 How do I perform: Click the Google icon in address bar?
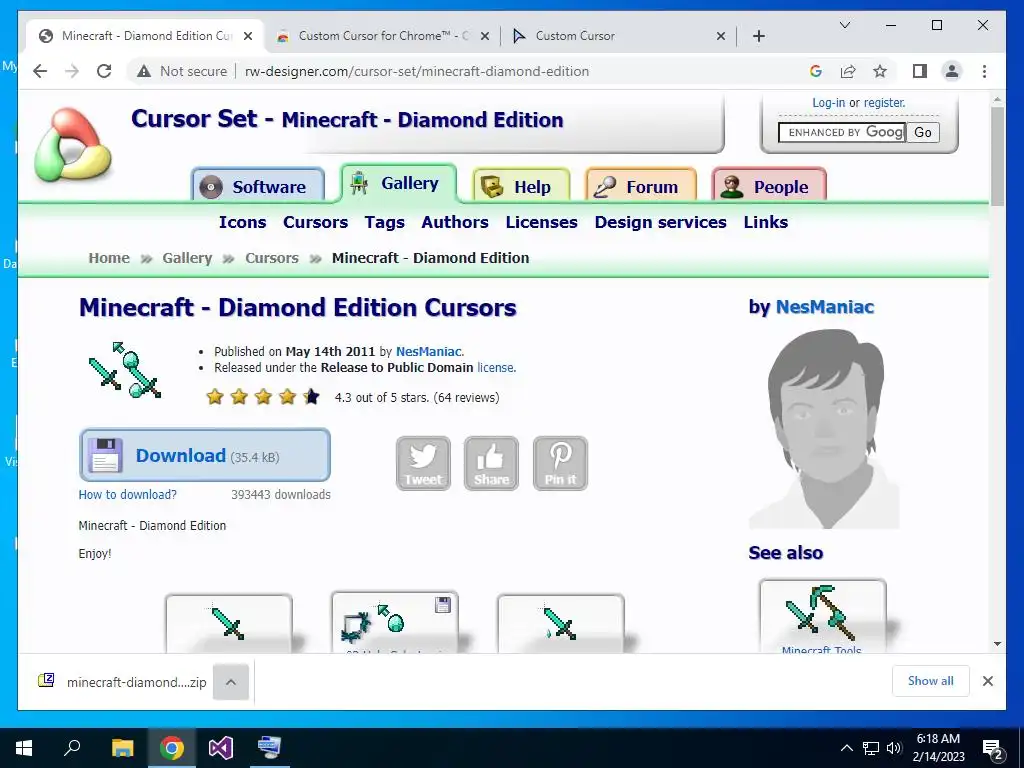(x=816, y=71)
